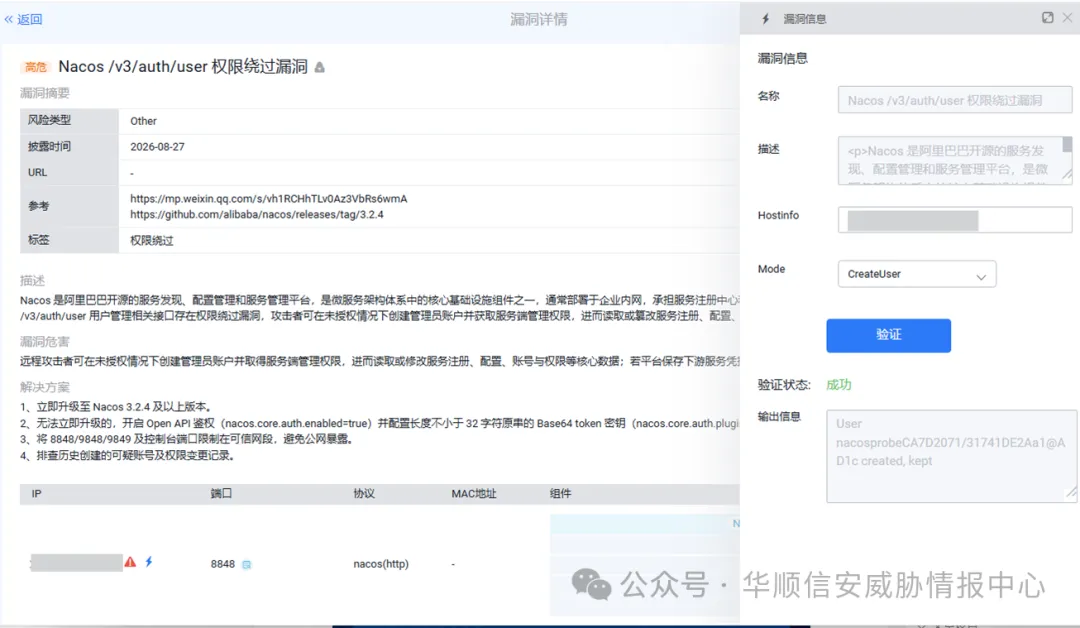Click the 高危 severity tag

pos(36,67)
